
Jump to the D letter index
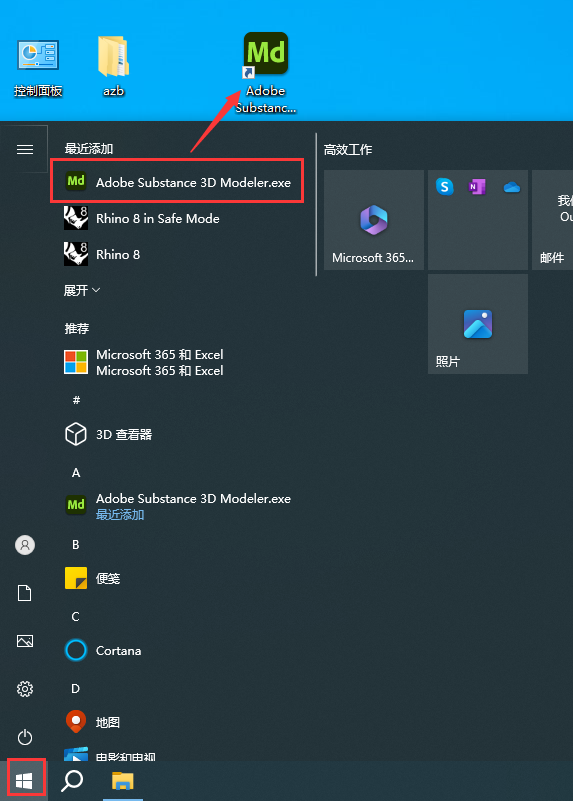pos(76,689)
